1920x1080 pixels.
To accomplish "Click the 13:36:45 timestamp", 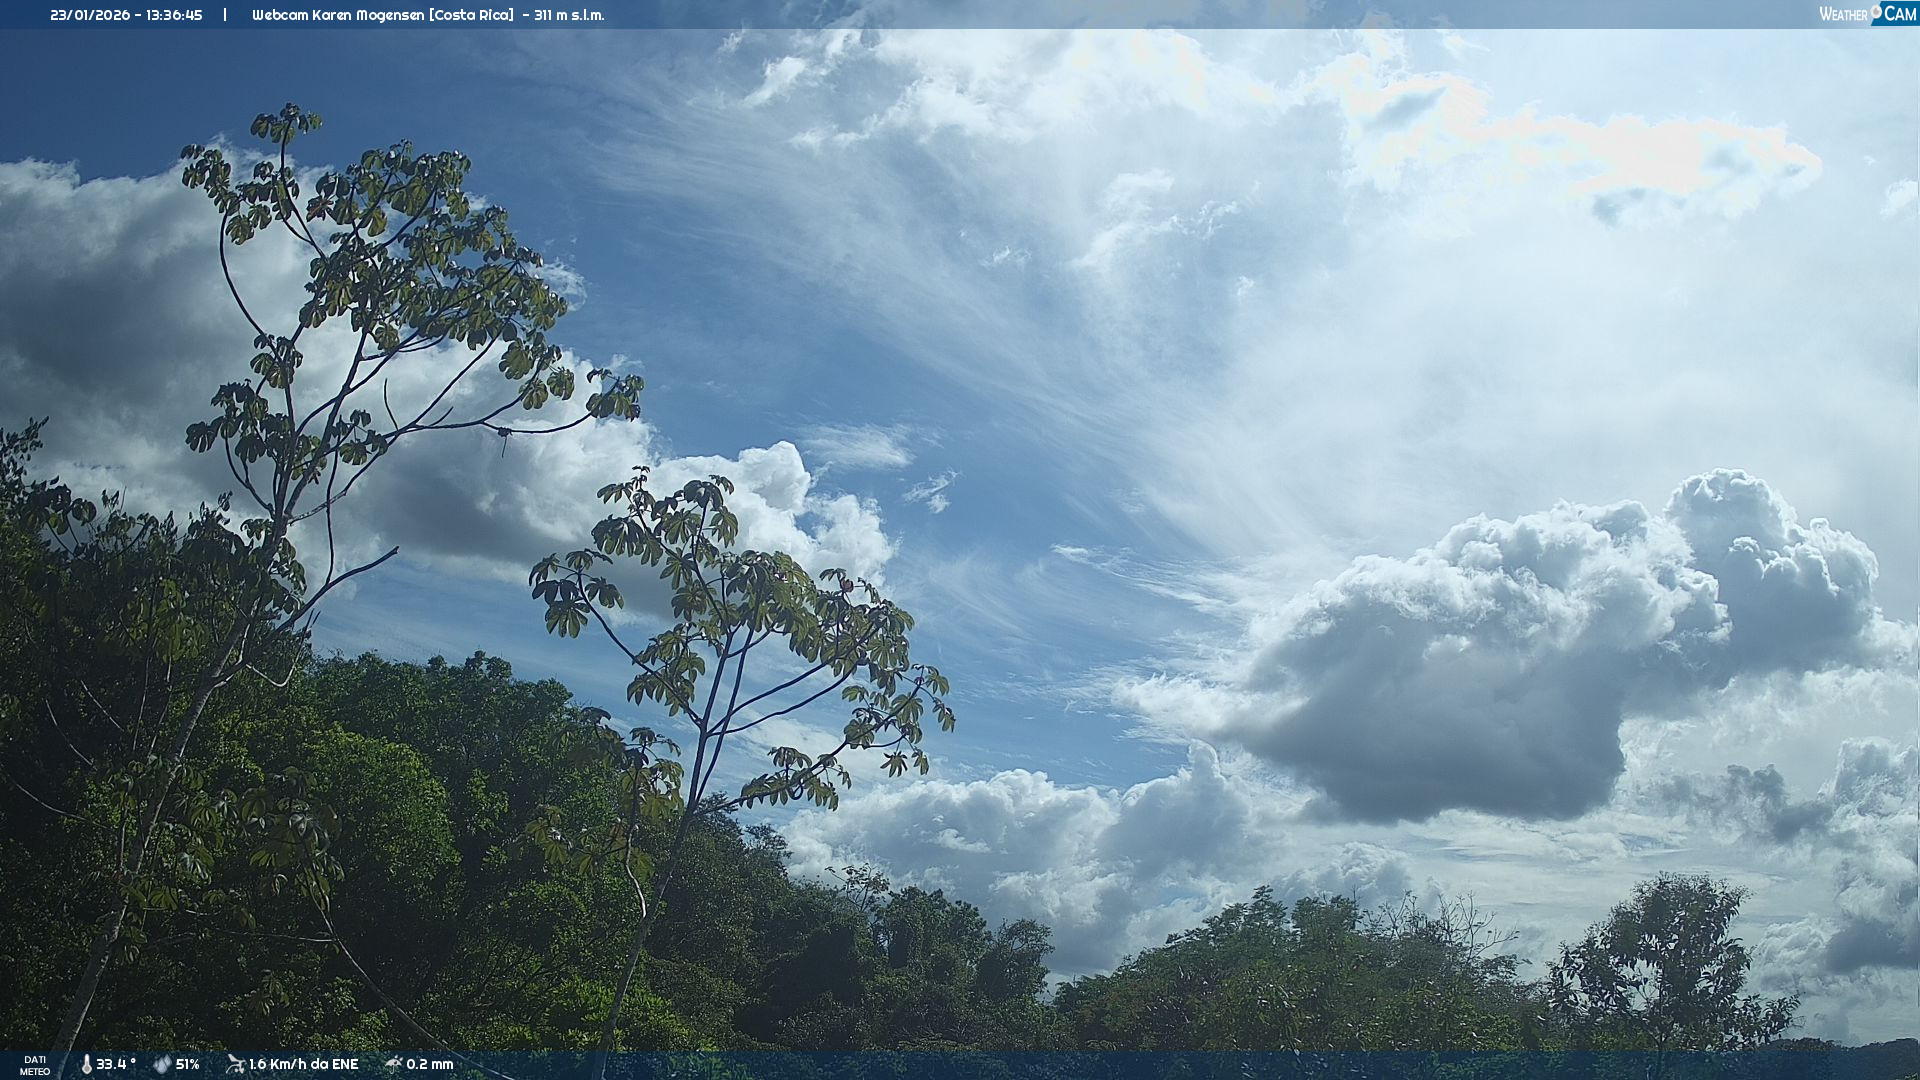I will 174,15.
